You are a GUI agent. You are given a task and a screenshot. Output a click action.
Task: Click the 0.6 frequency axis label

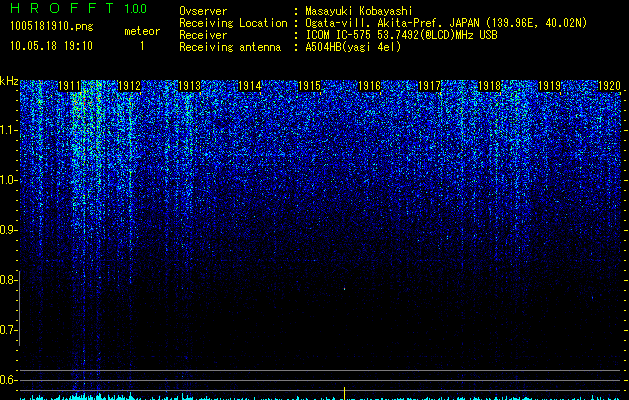point(8,380)
